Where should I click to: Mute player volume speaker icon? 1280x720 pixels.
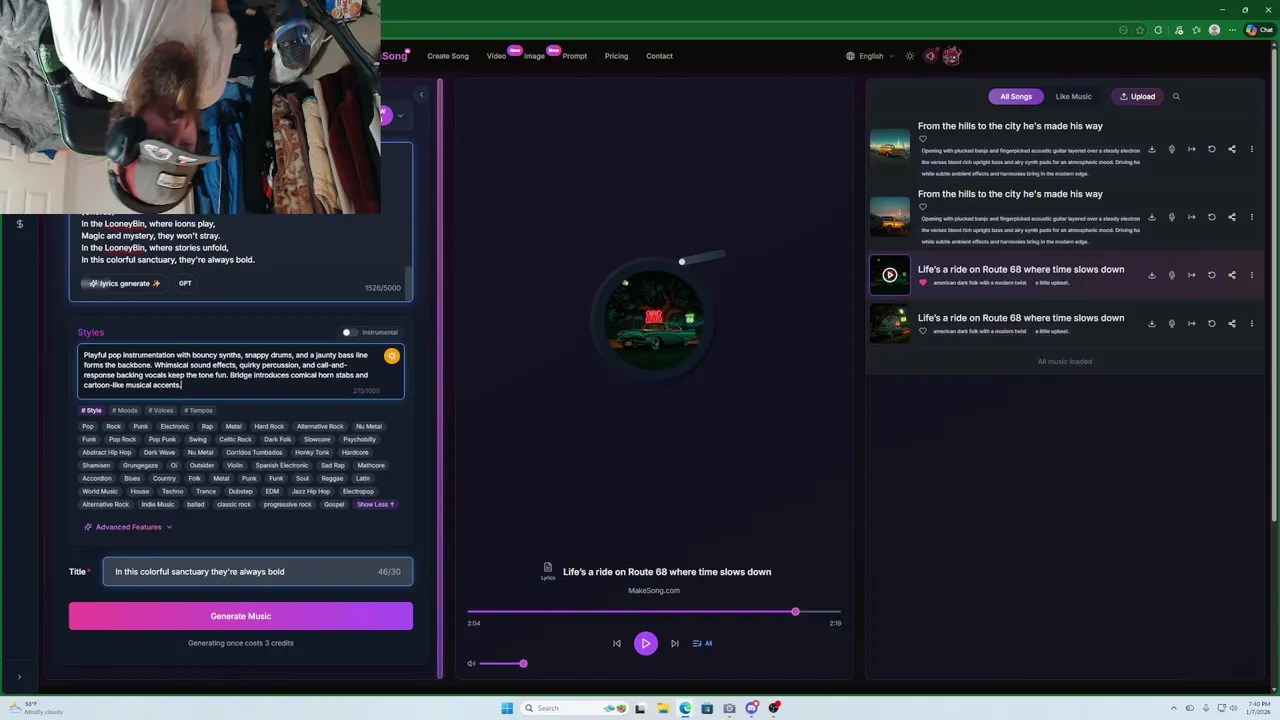click(x=471, y=663)
